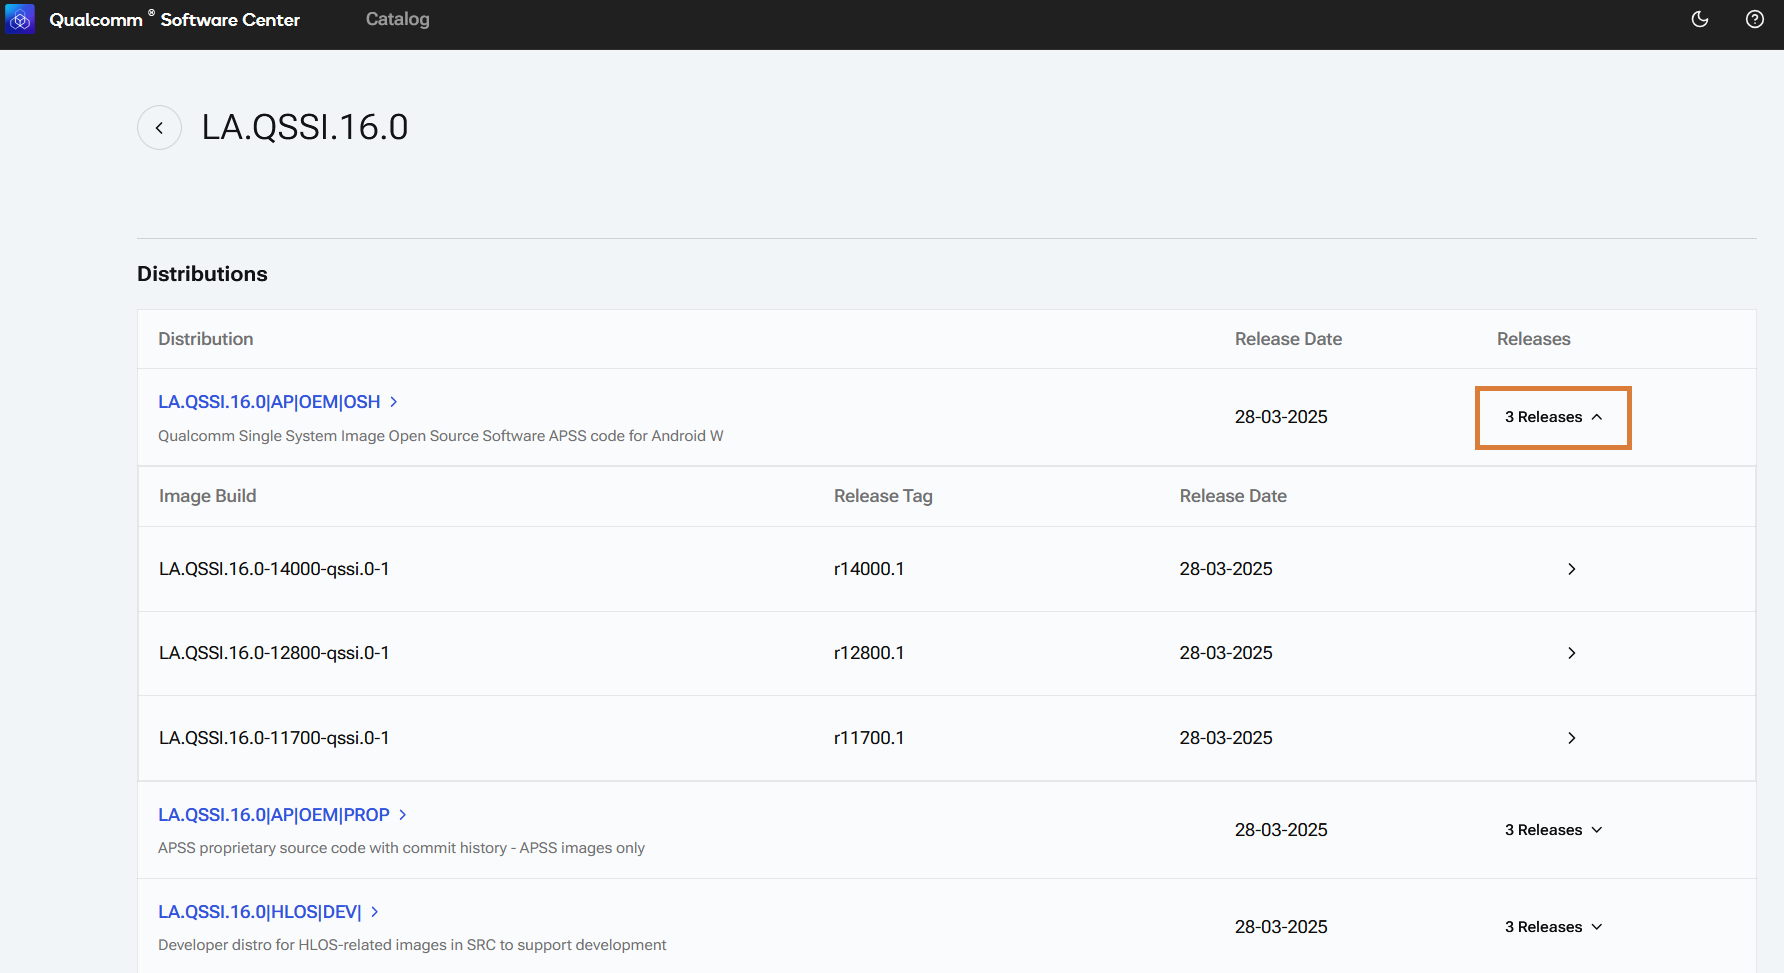
Task: Click release date of r14000.1 build
Action: pos(1226,569)
